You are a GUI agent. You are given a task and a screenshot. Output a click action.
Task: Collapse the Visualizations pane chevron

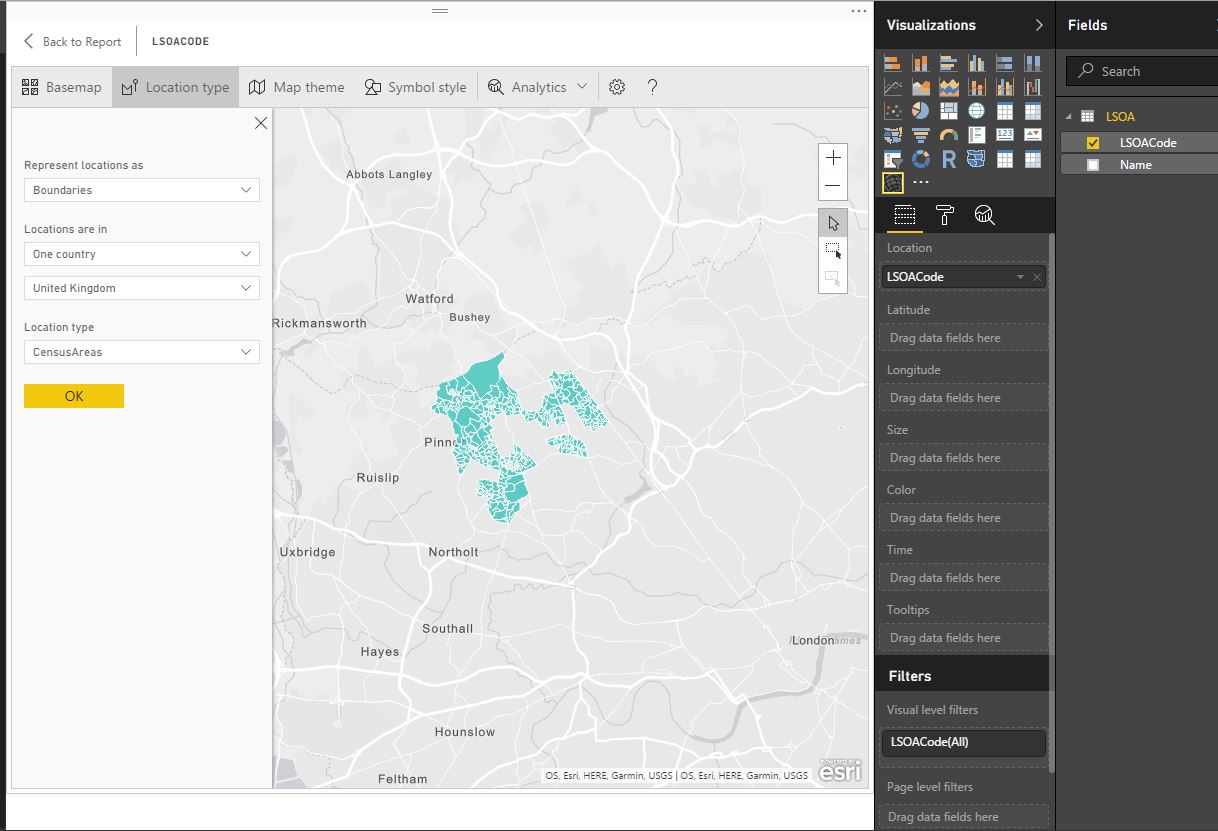tap(1039, 25)
